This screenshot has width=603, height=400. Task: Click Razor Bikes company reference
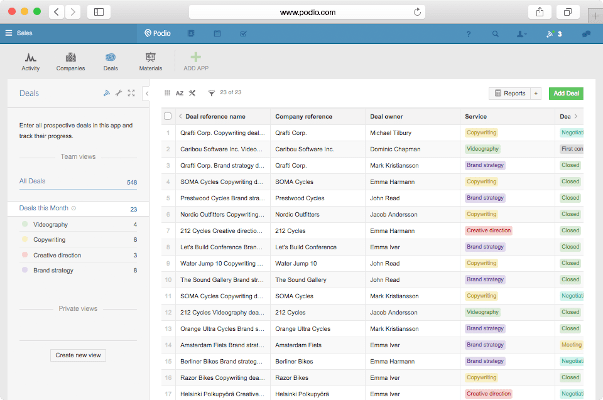click(x=294, y=378)
